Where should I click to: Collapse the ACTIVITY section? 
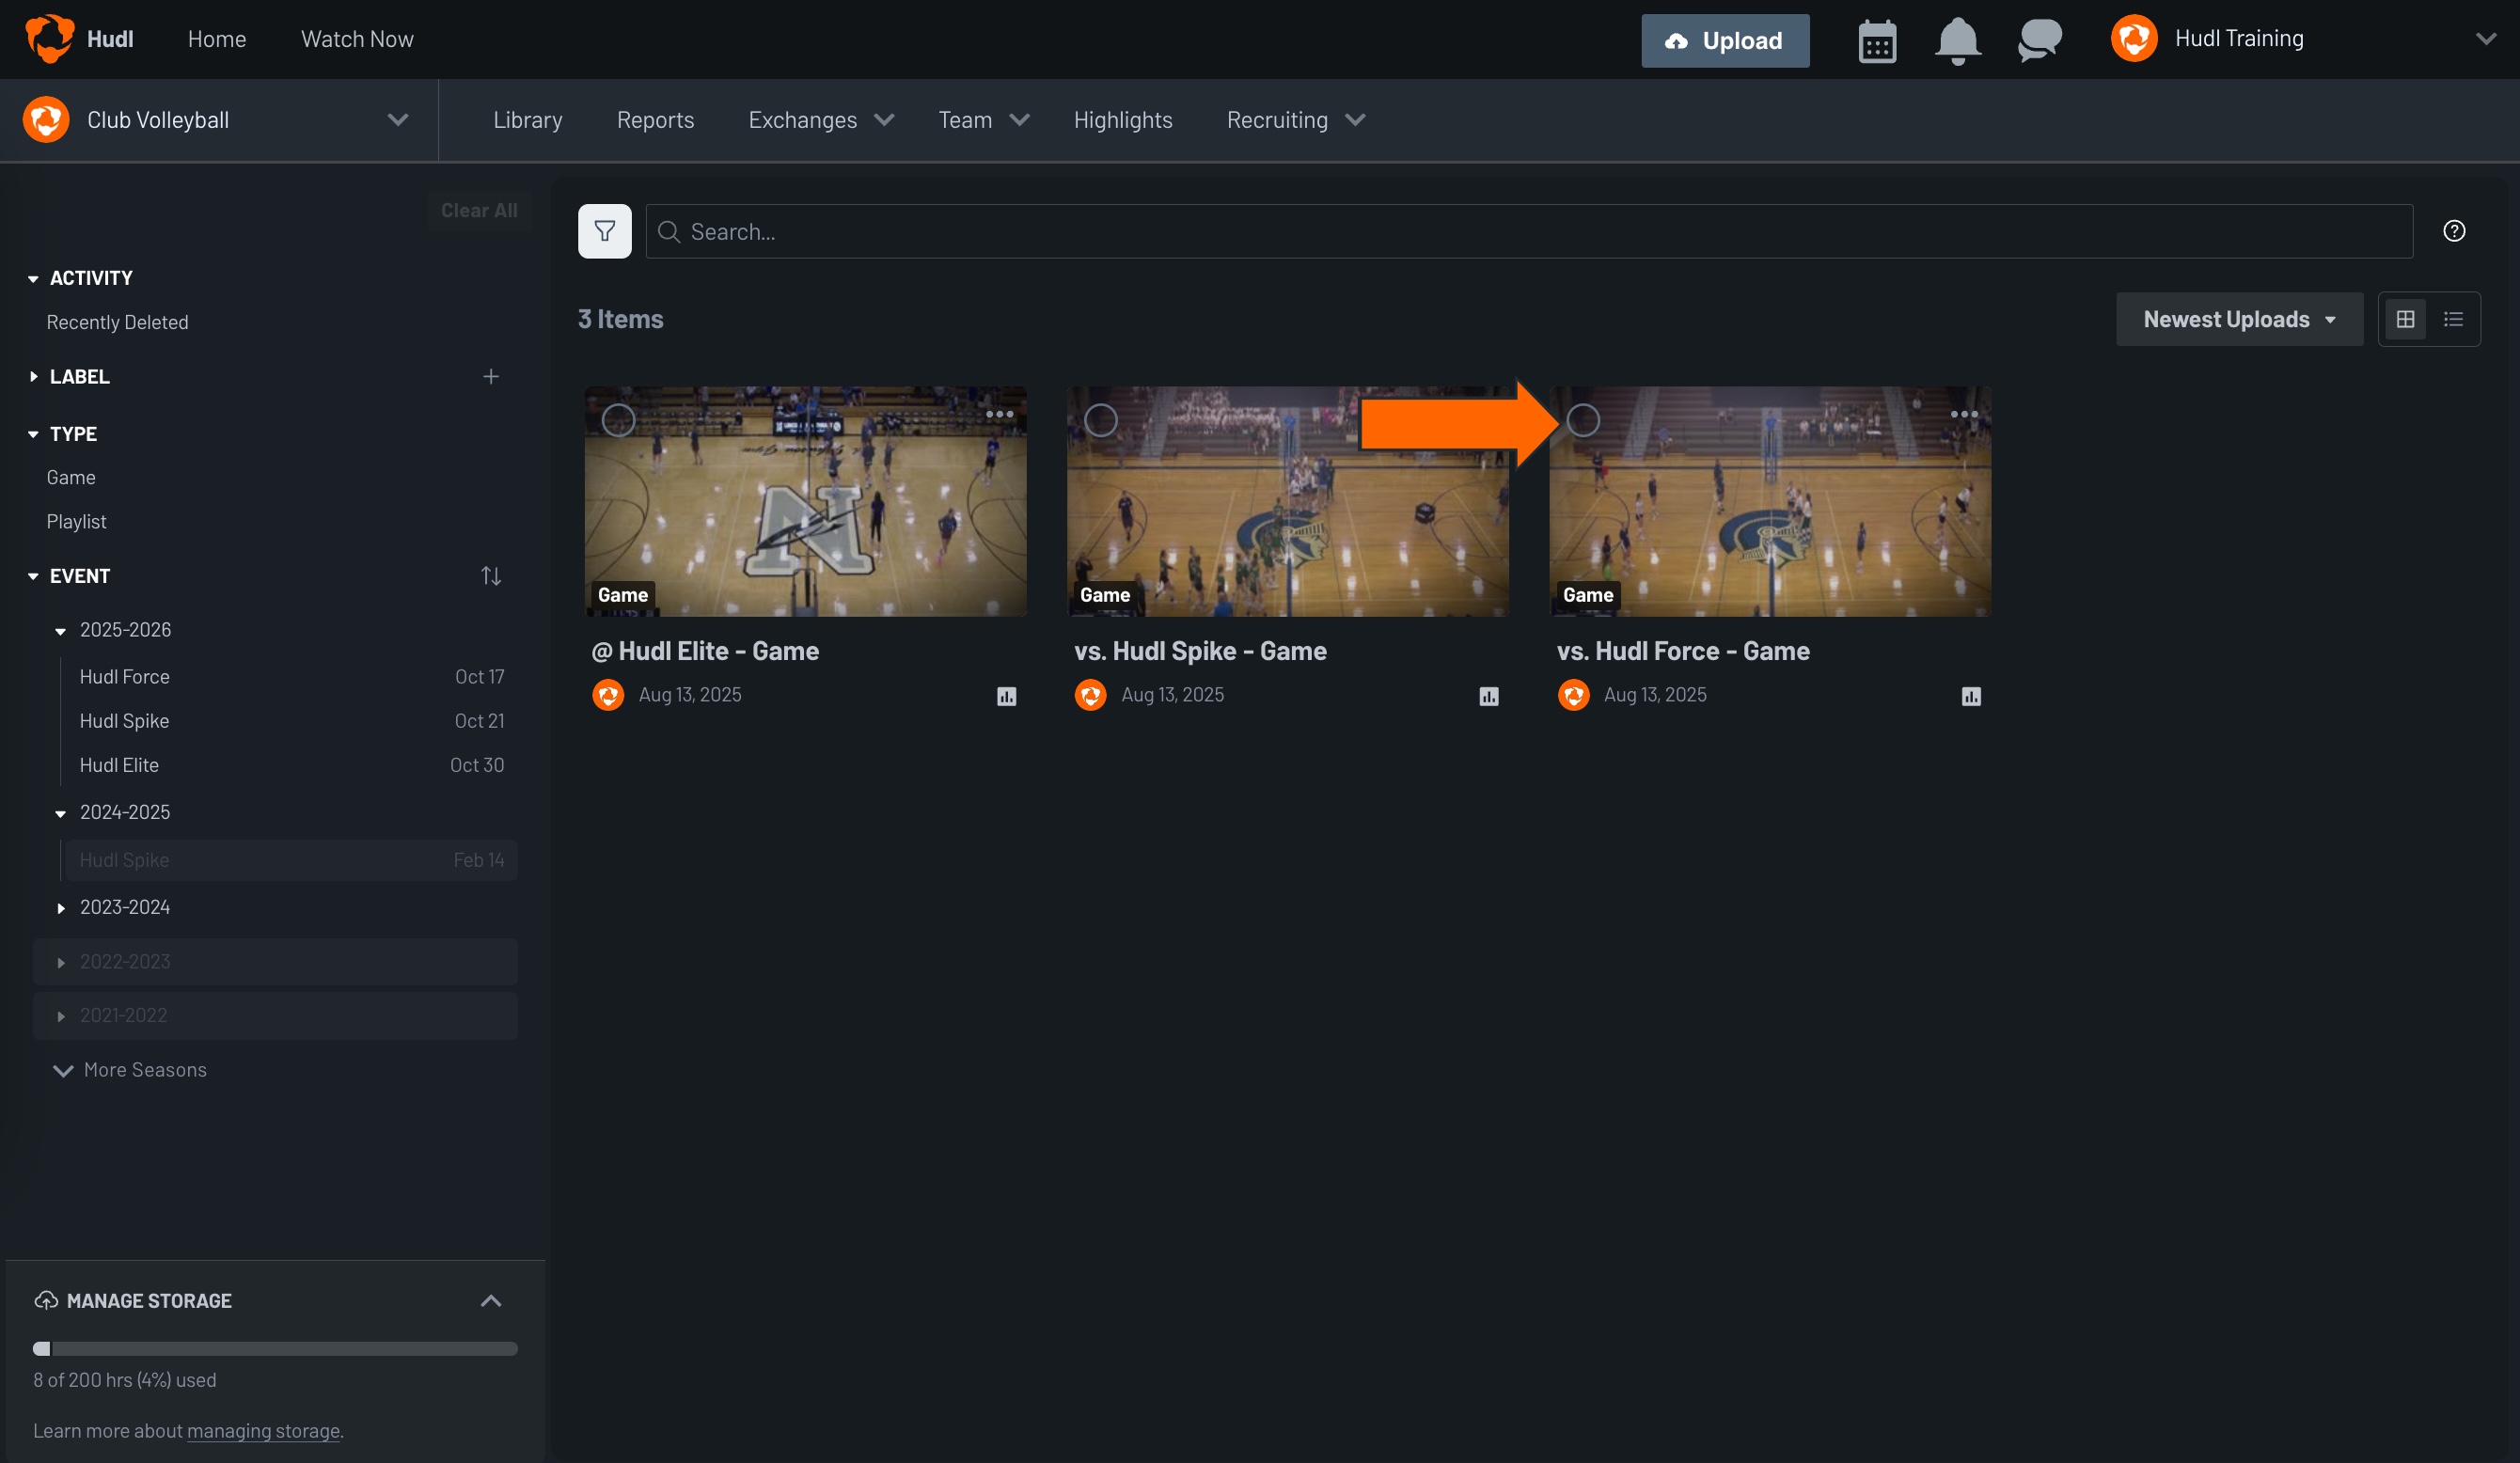coord(33,279)
